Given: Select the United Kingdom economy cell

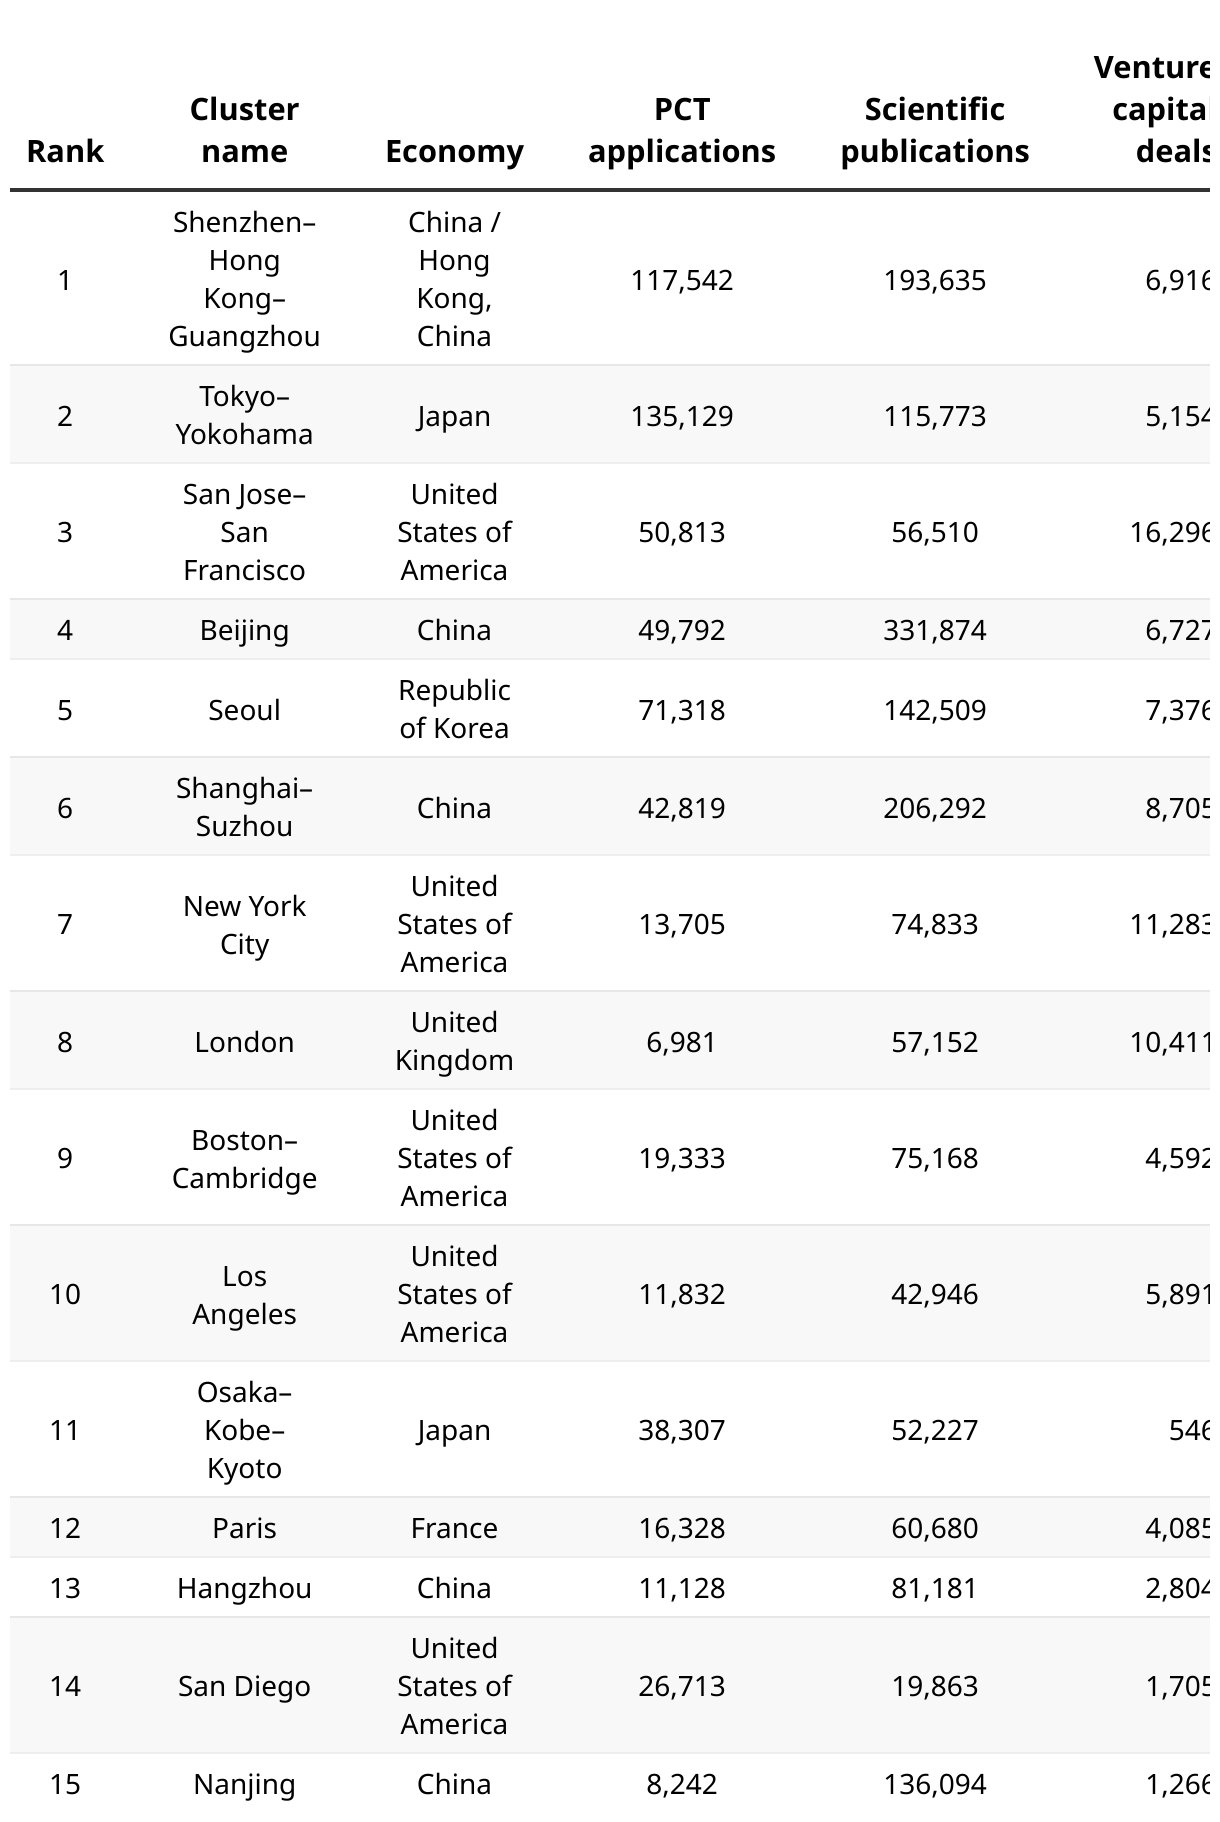Looking at the screenshot, I should pyautogui.click(x=454, y=1041).
